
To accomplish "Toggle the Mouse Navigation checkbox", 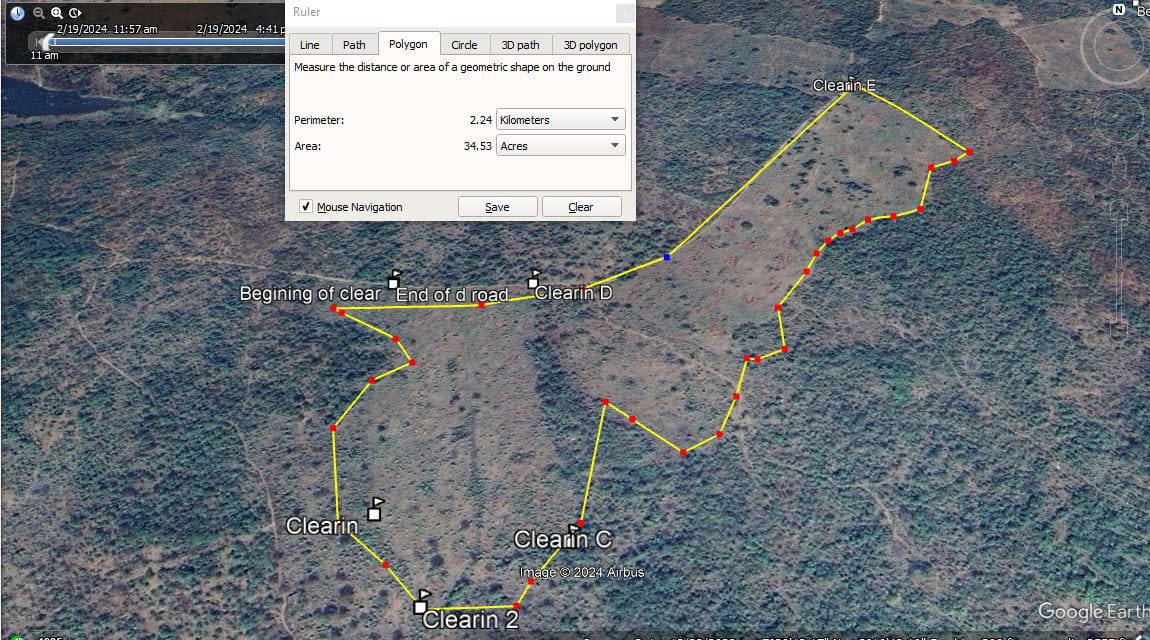I will coord(306,207).
